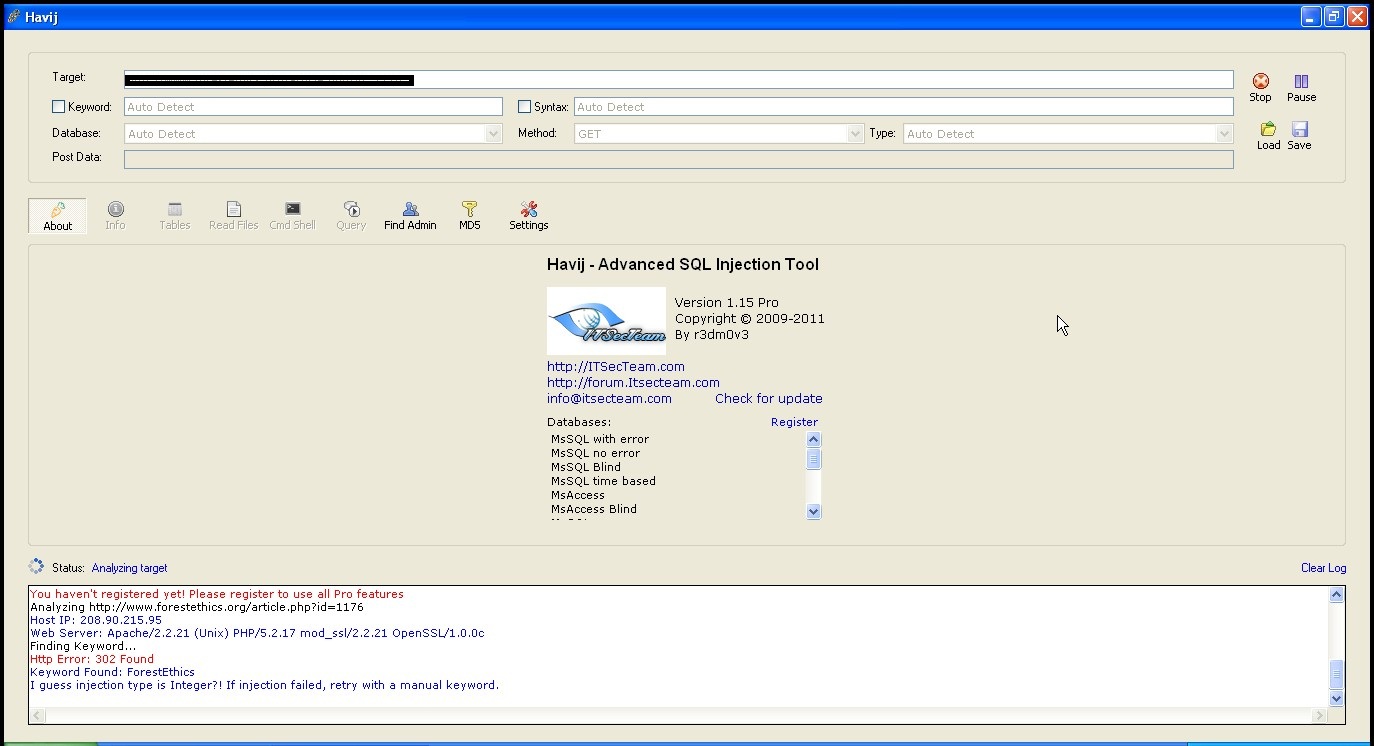This screenshot has width=1374, height=746.
Task: Expand the Type dropdown
Action: coord(1224,134)
